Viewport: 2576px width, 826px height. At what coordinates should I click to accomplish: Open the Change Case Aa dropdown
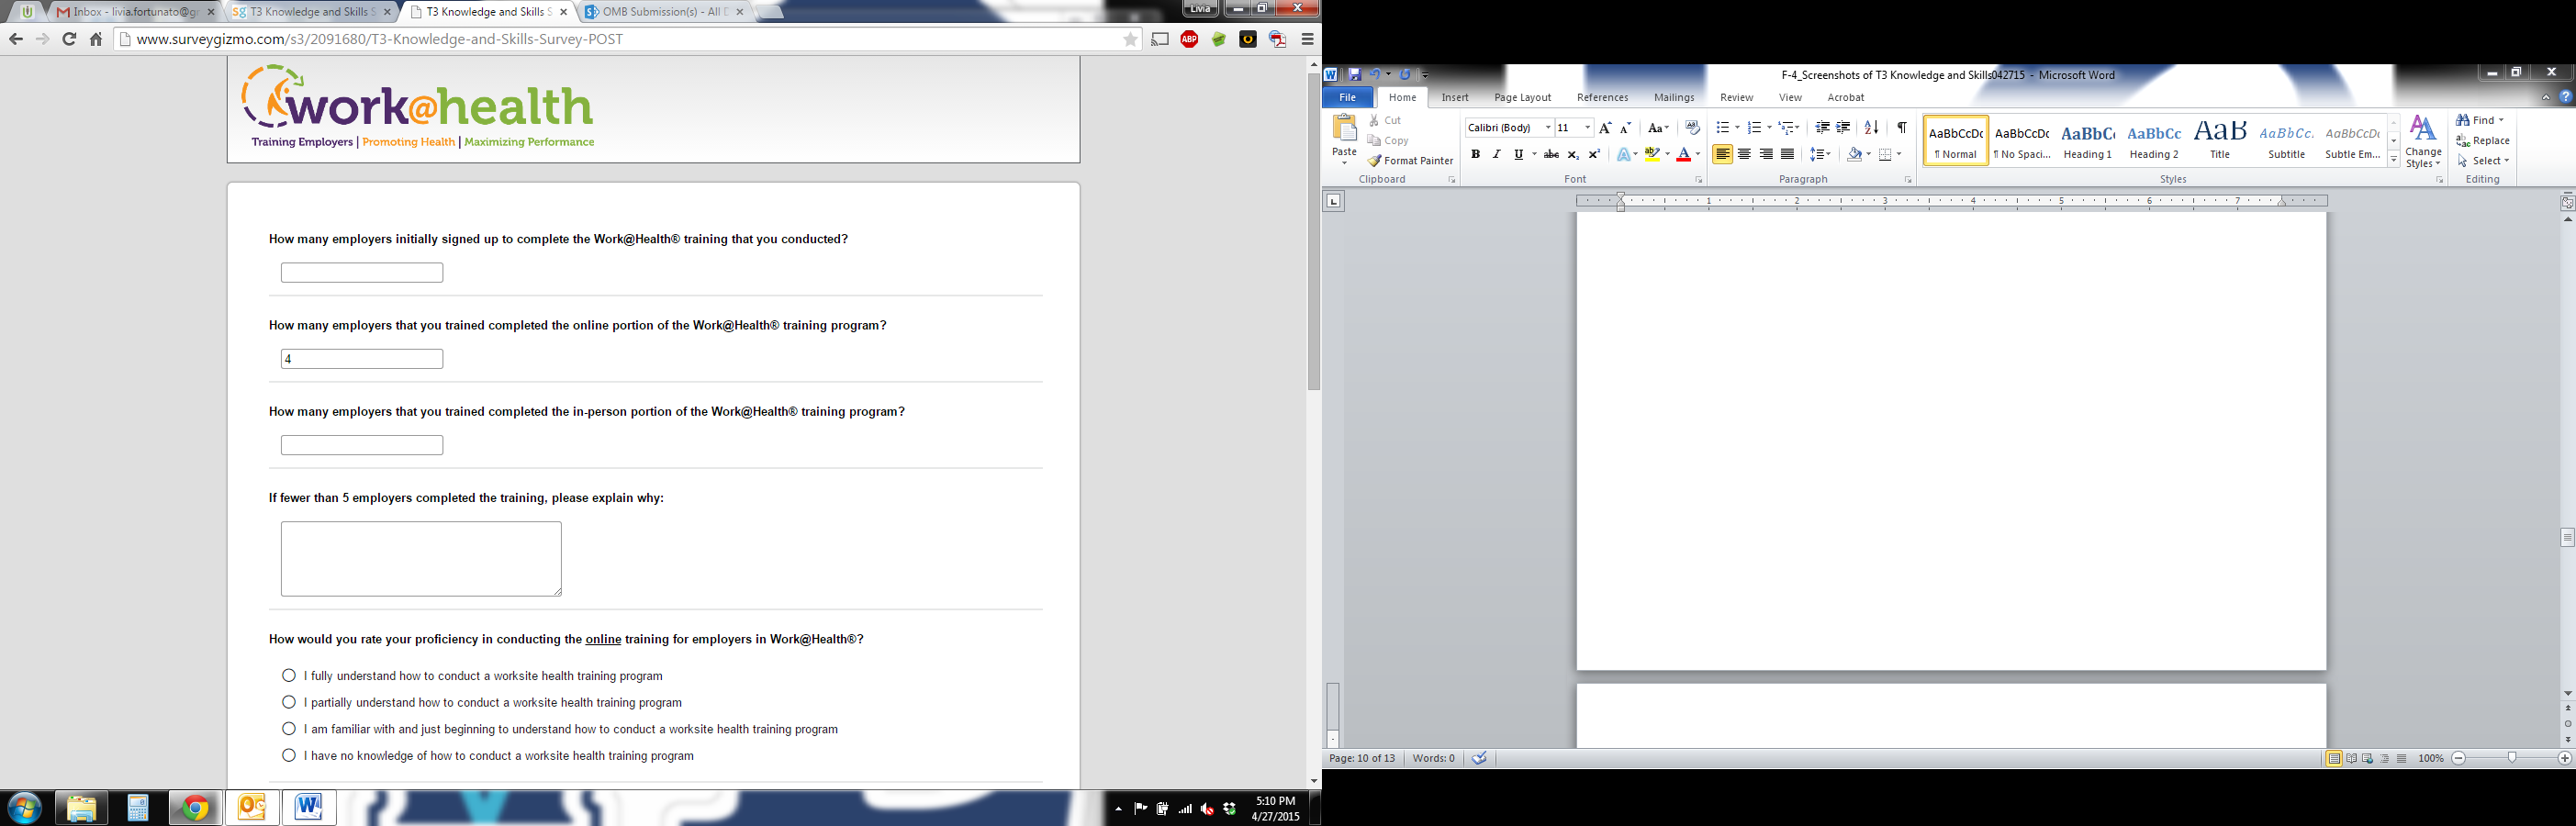pos(1658,128)
